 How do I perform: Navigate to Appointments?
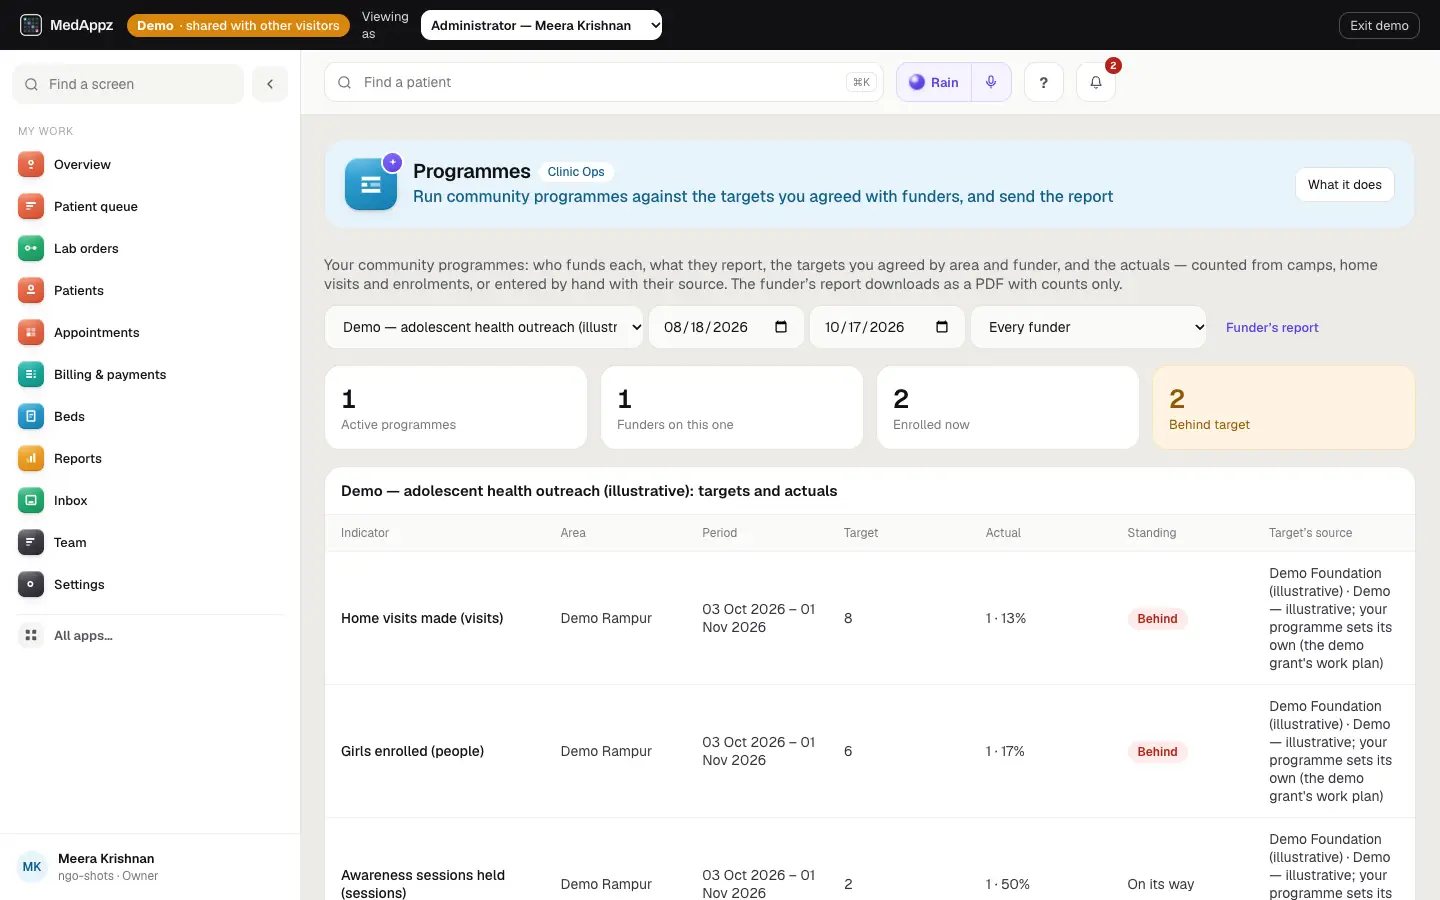(x=150, y=332)
